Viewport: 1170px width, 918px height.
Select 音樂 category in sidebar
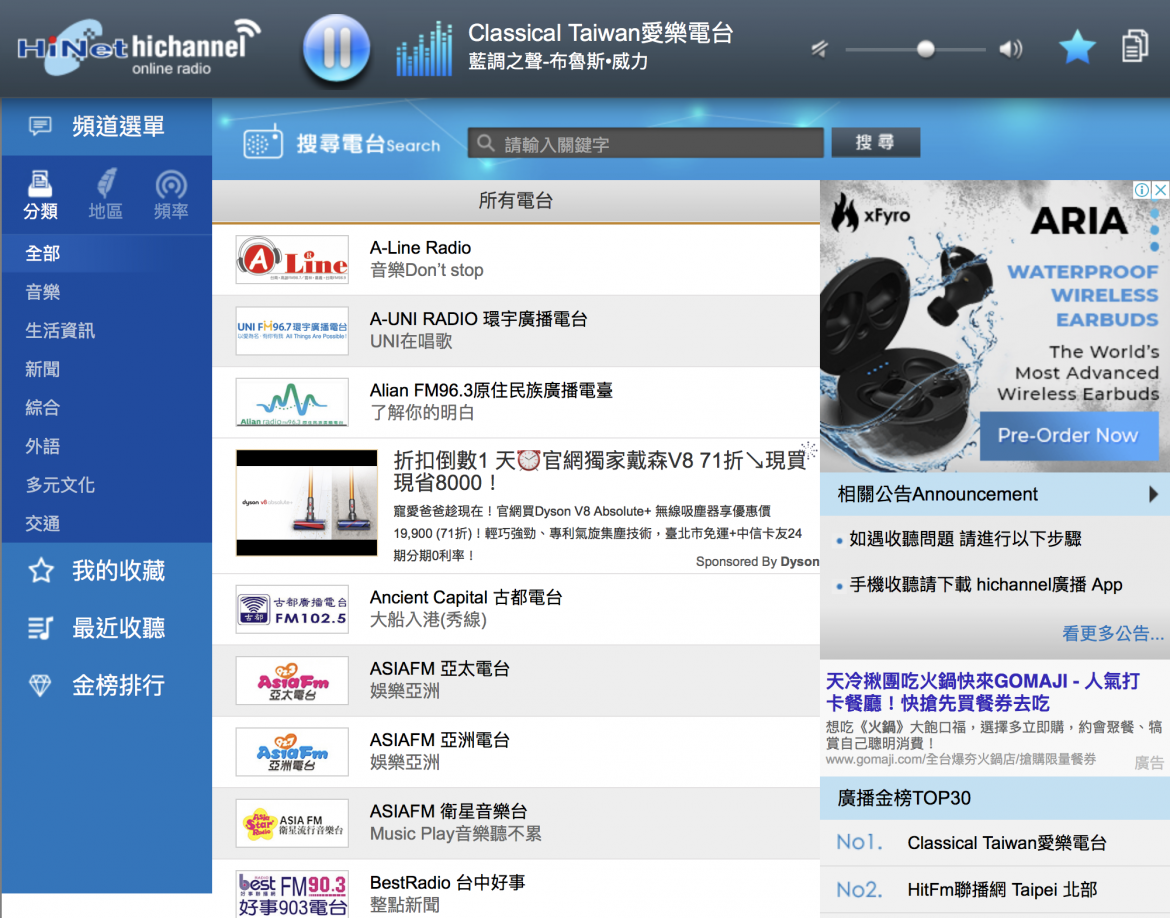point(43,292)
